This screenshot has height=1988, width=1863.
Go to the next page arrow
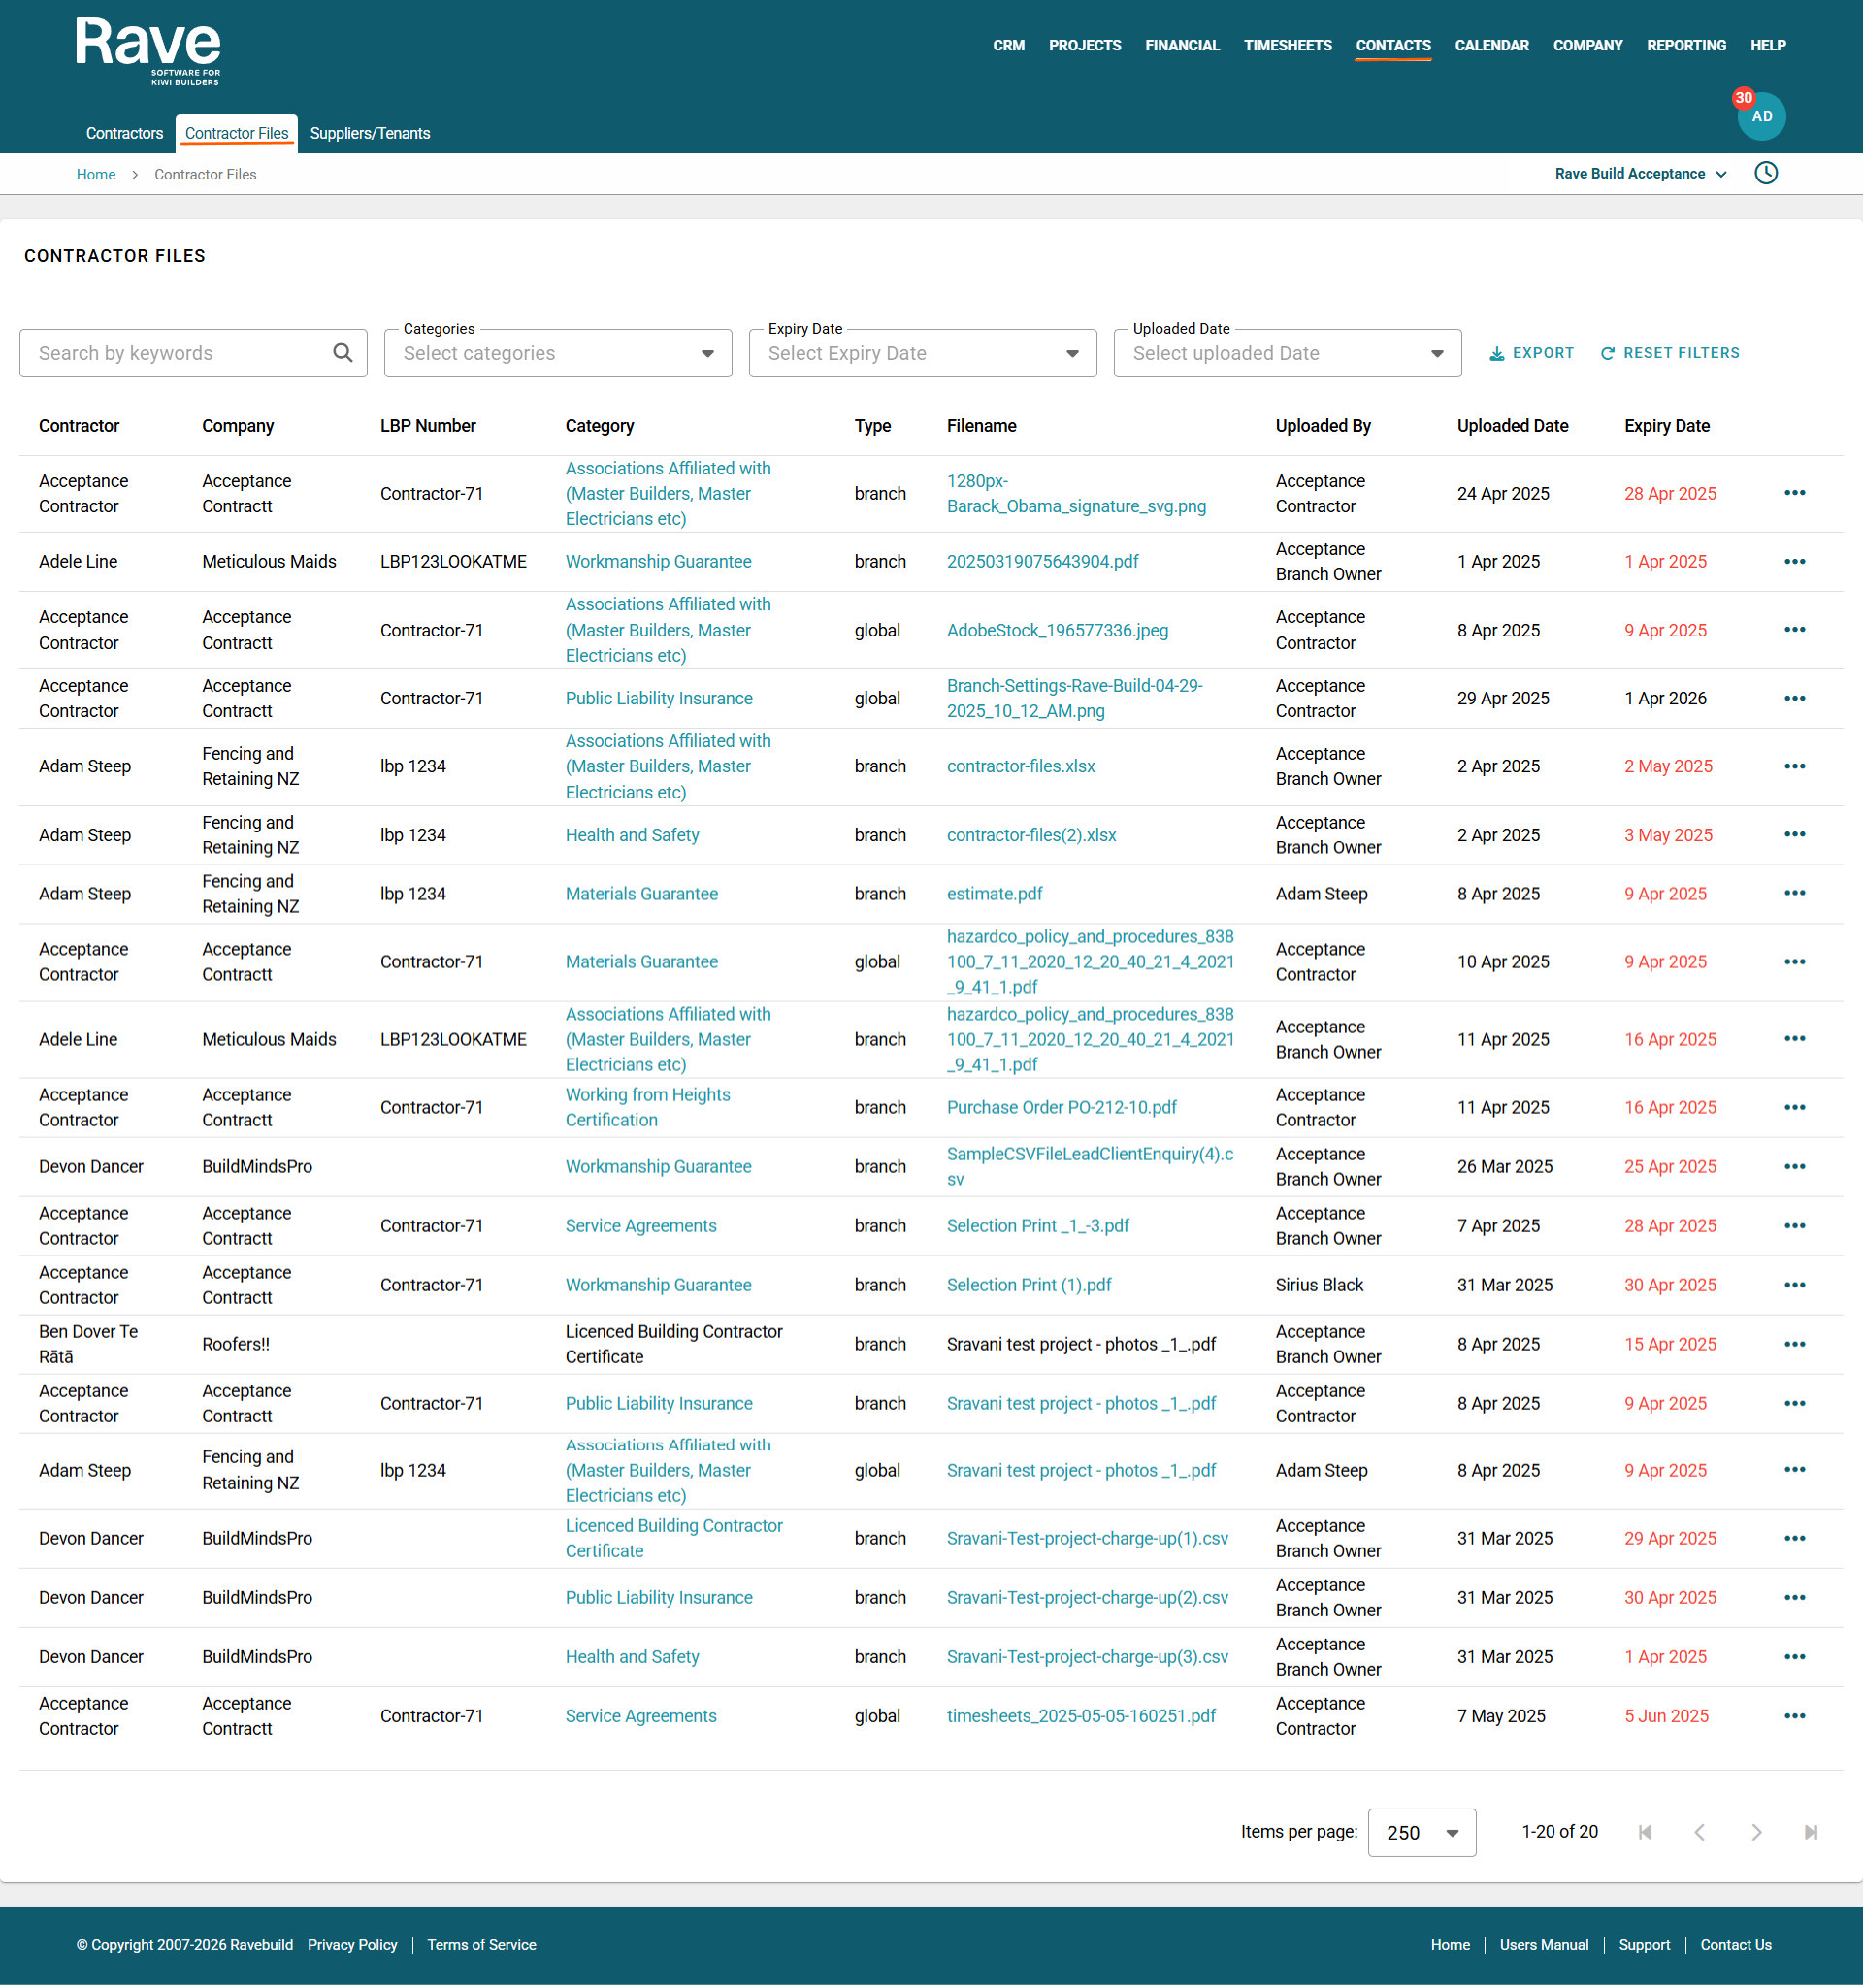(1756, 1832)
